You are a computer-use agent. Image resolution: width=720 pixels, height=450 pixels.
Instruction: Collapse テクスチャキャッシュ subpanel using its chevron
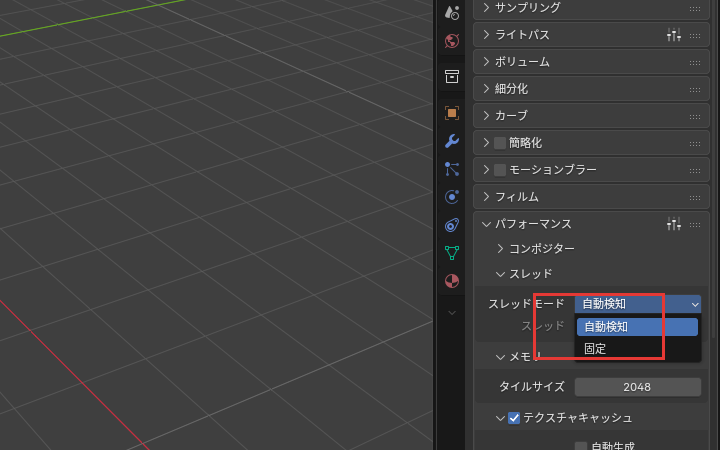501,418
